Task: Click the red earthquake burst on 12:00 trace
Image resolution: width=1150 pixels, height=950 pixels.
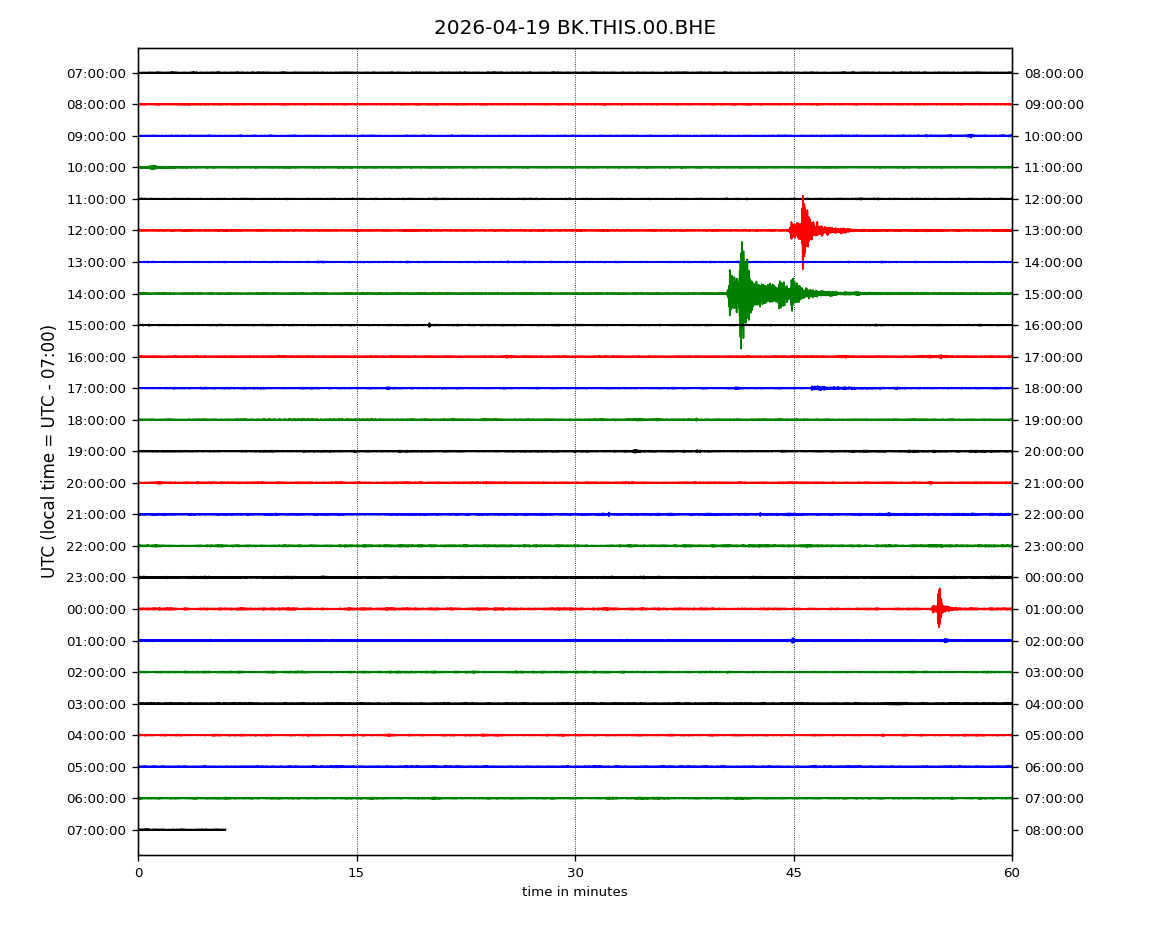Action: pyautogui.click(x=804, y=231)
